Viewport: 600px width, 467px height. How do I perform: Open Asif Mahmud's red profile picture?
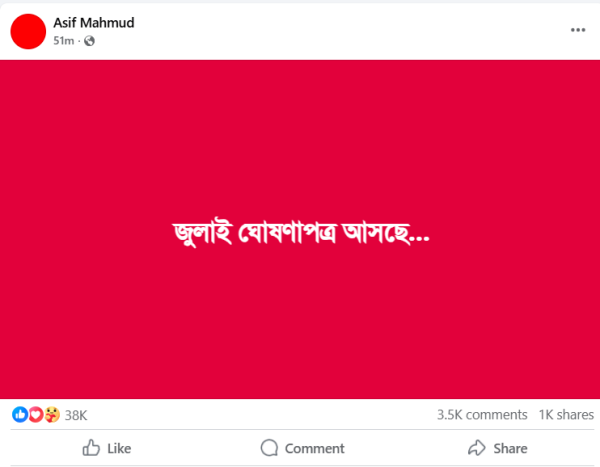28,31
